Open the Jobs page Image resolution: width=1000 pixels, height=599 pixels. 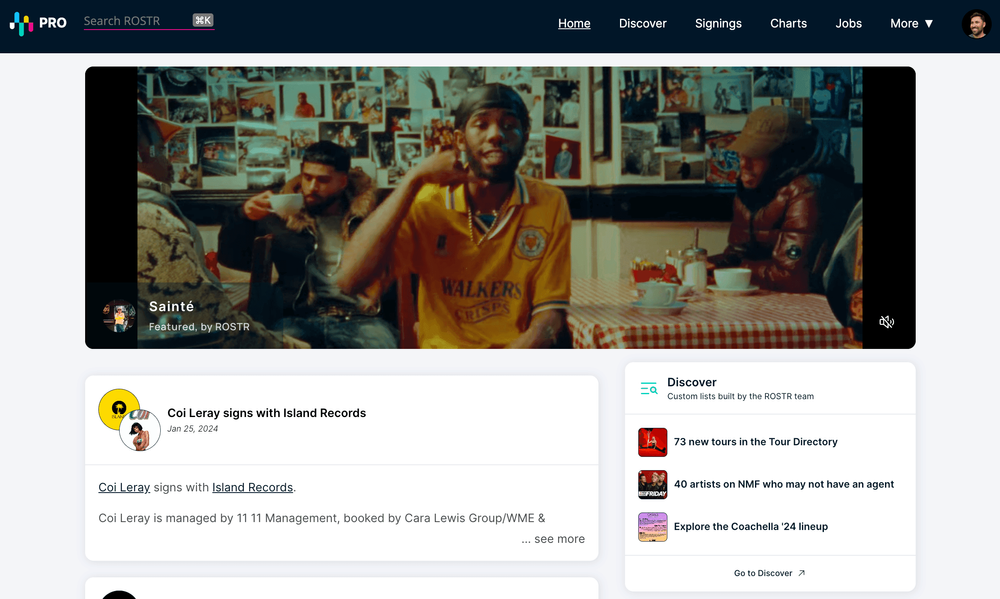pyautogui.click(x=848, y=24)
